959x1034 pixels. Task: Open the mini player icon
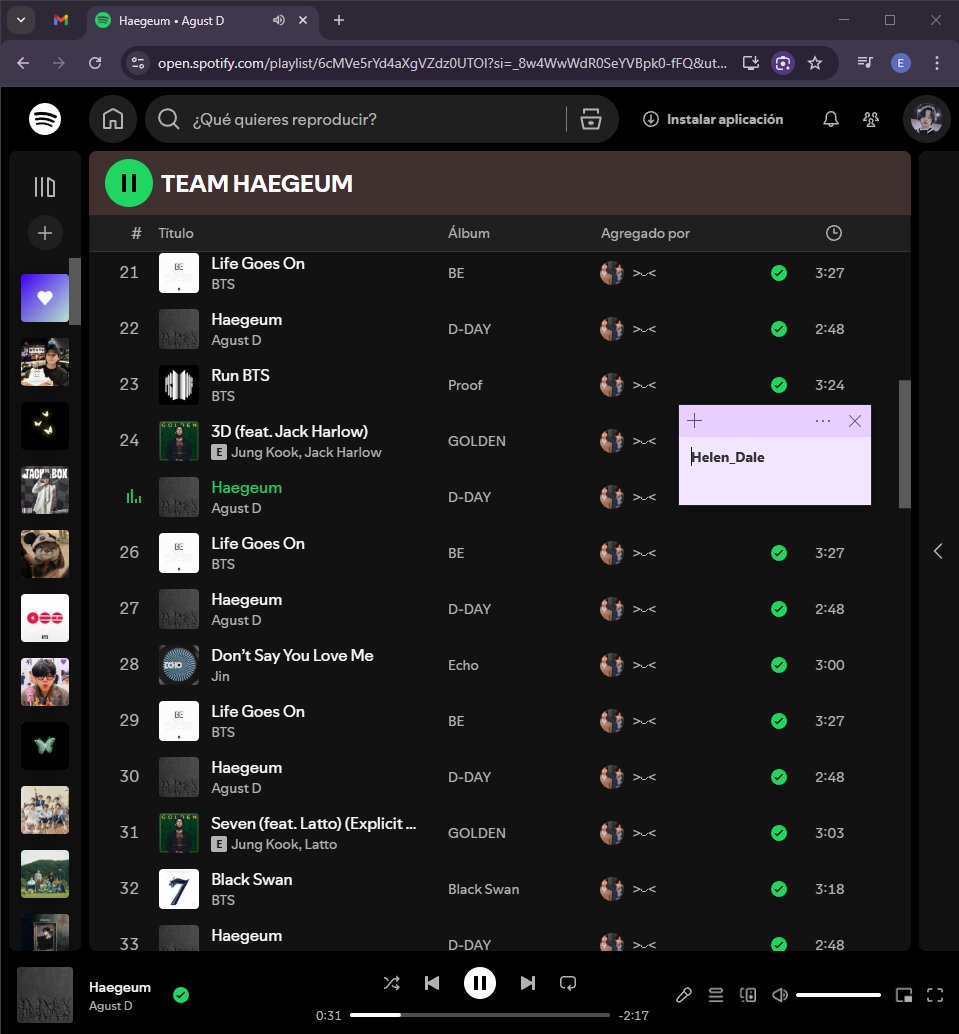pyautogui.click(x=904, y=995)
